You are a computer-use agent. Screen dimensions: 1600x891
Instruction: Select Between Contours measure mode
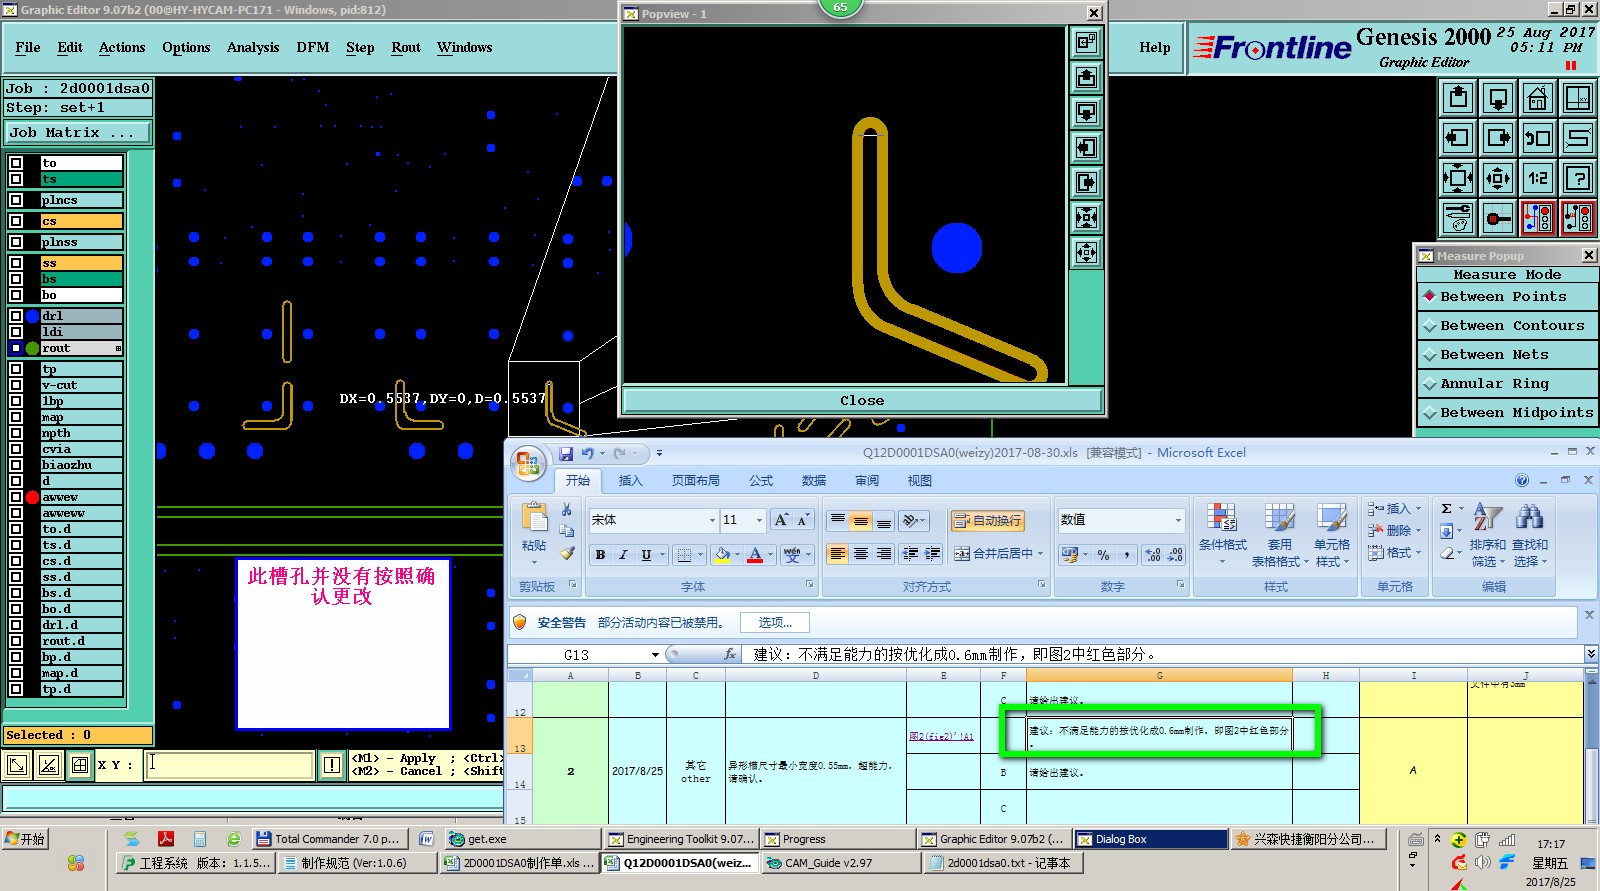[1511, 326]
